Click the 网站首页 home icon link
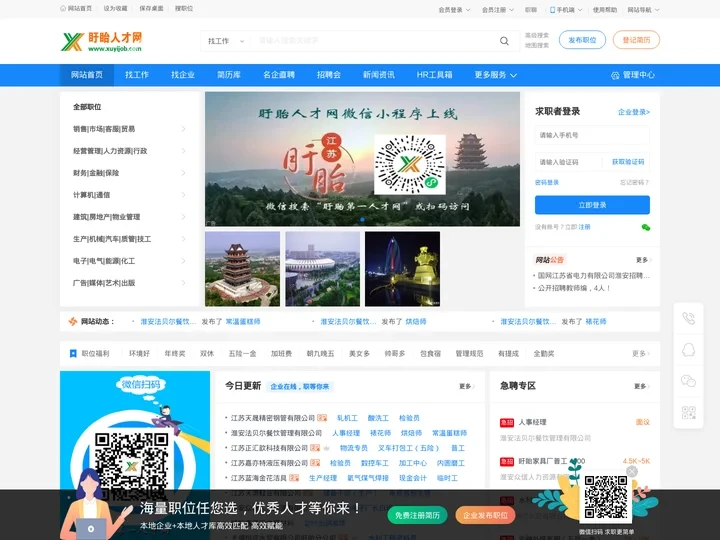Screen dimensions: 720x540 pyautogui.click(x=76, y=9)
